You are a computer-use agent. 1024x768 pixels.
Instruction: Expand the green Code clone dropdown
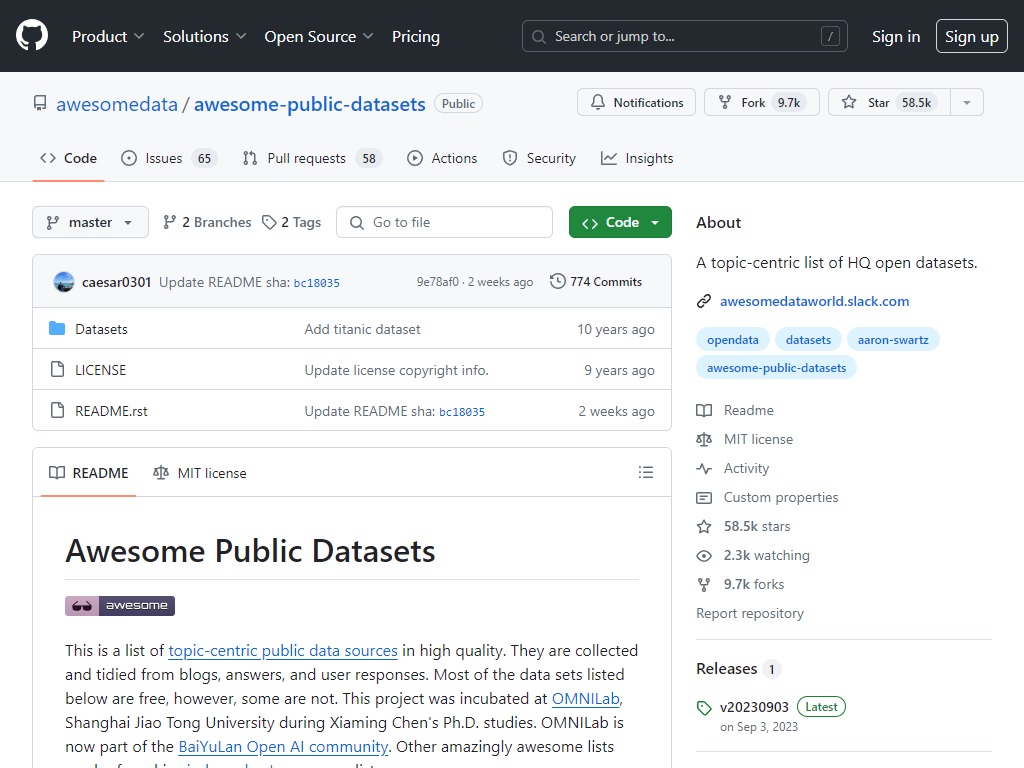pyautogui.click(x=620, y=222)
